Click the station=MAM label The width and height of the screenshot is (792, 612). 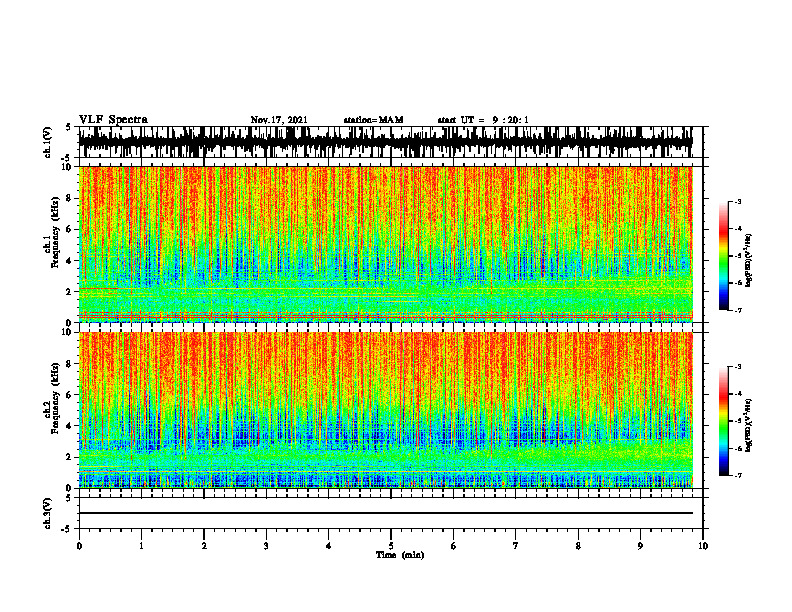[373, 120]
